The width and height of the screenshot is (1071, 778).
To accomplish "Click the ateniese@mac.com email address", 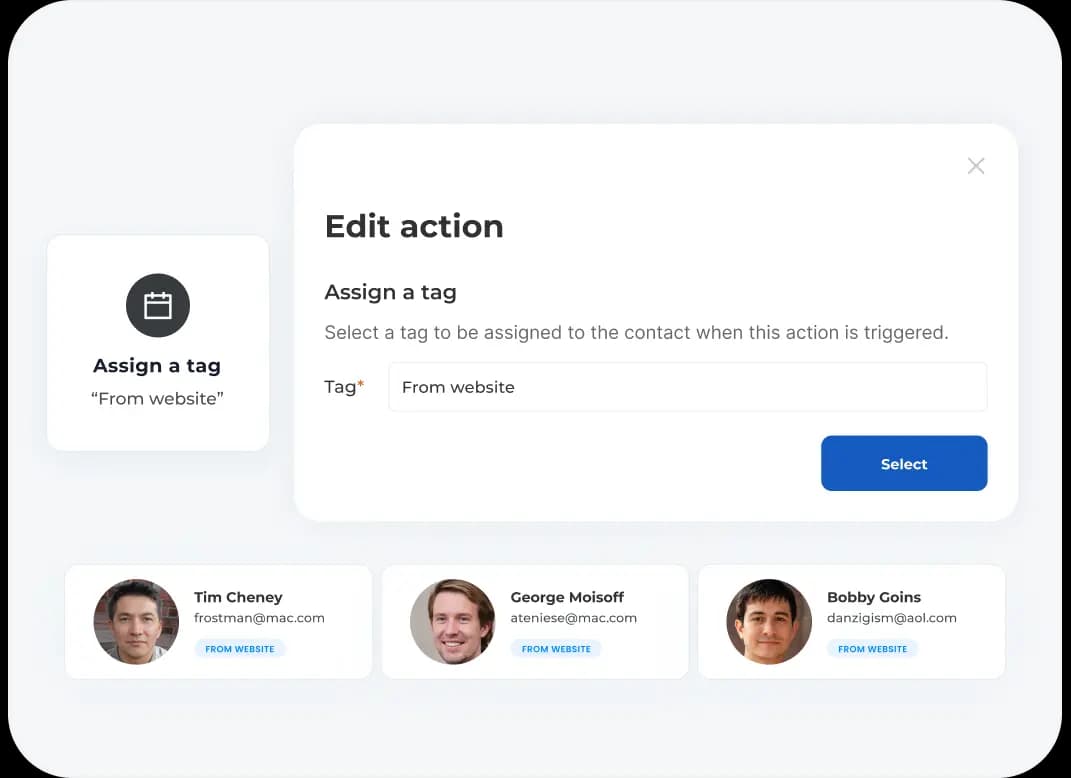I will (573, 618).
